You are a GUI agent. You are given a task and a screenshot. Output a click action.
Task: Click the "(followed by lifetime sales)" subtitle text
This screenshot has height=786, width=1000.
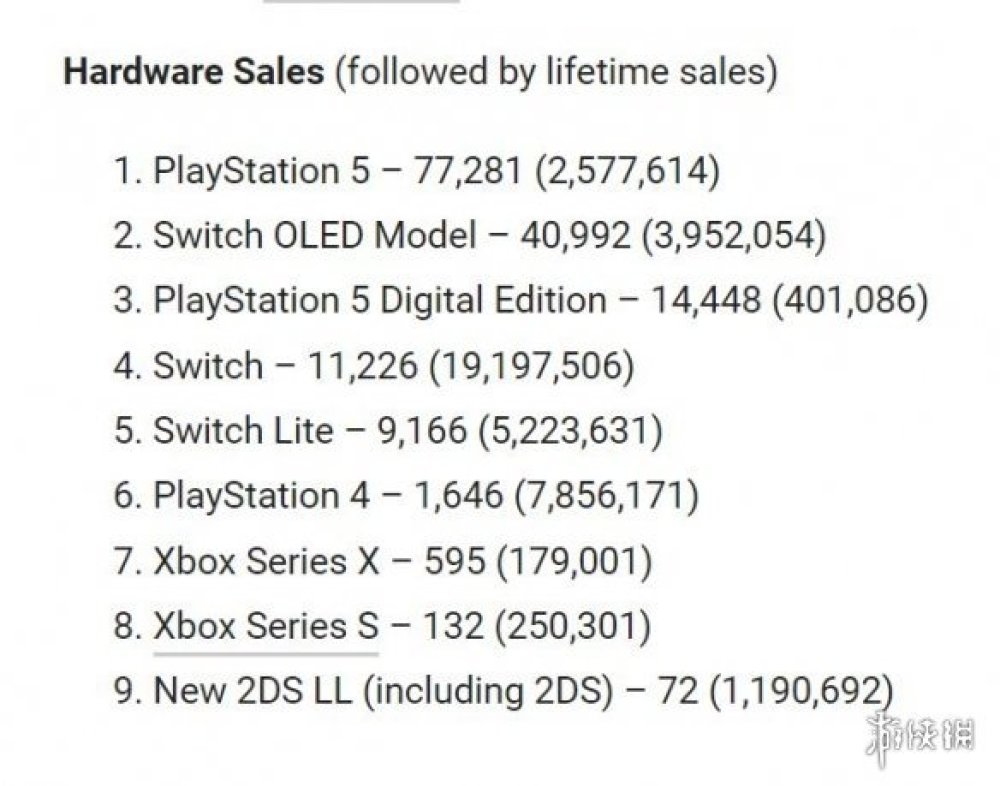556,73
